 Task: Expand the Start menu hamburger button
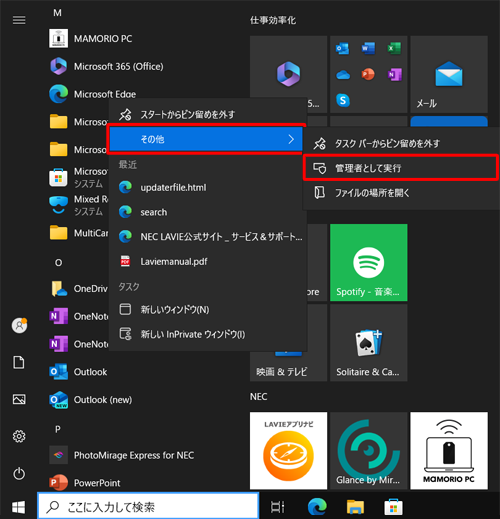point(19,20)
